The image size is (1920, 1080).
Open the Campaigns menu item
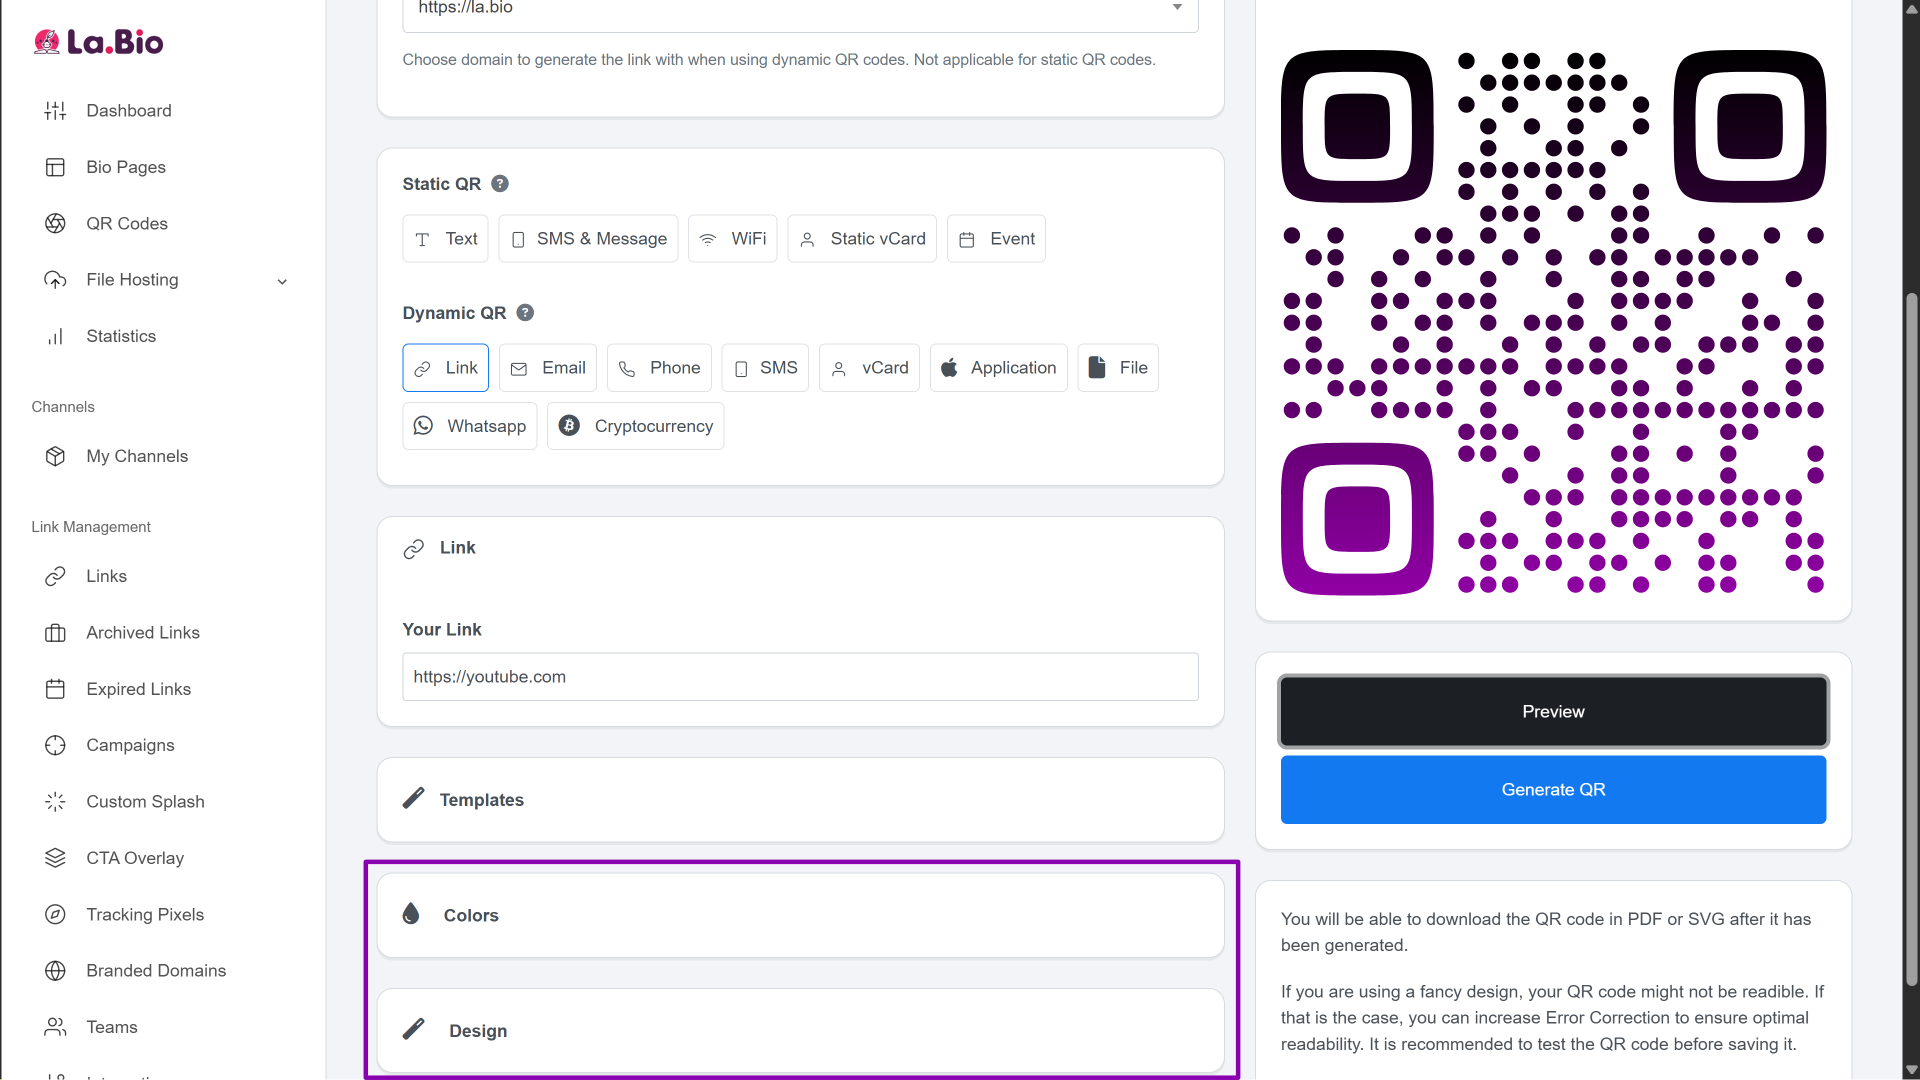pyautogui.click(x=129, y=745)
